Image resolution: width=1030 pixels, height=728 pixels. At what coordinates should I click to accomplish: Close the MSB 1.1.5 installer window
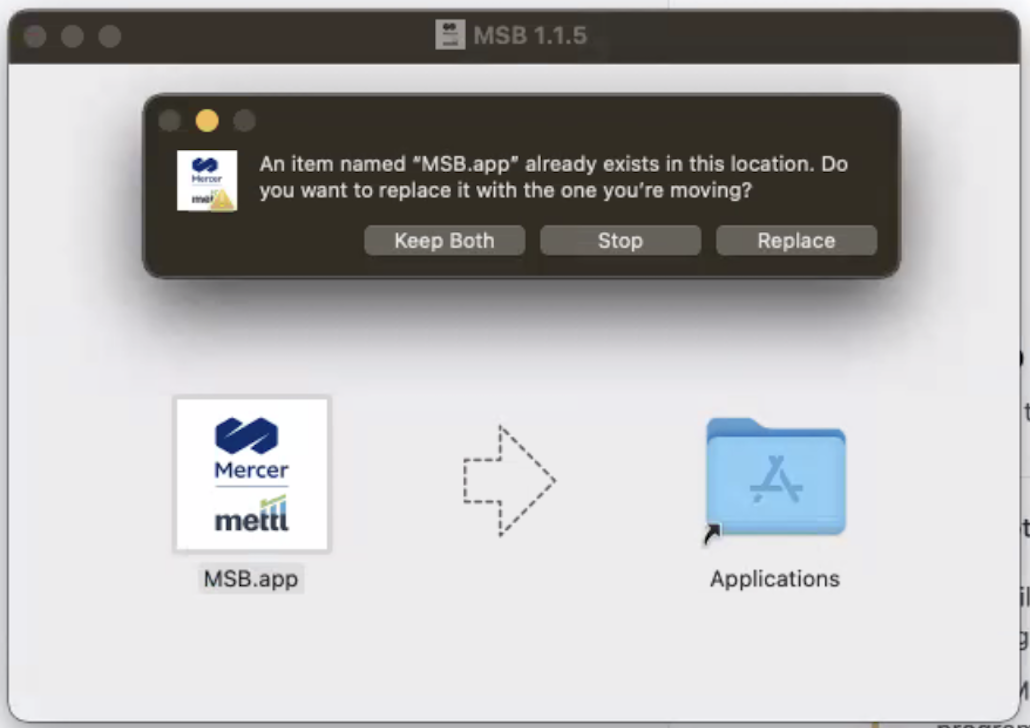(35, 37)
